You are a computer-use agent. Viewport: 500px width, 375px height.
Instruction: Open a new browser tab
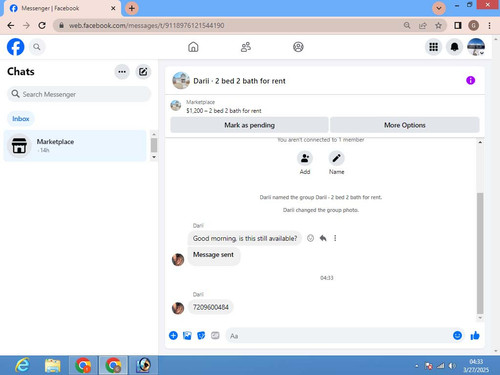point(132,8)
